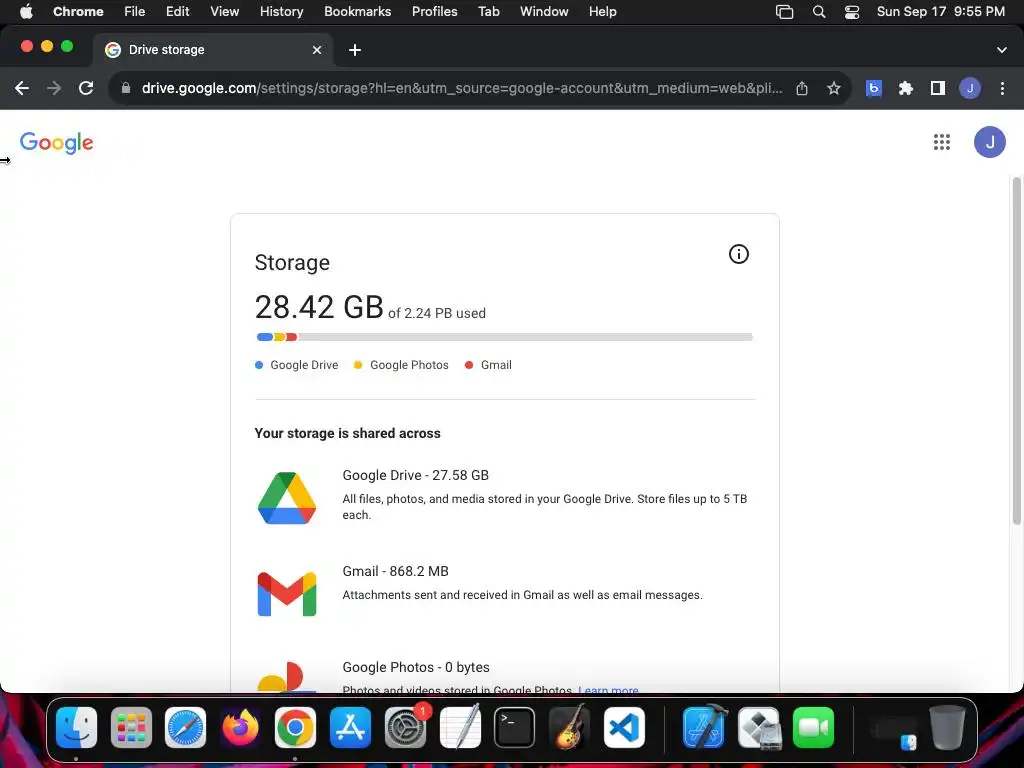The image size is (1024, 768).
Task: Click the Google logo
Action: 57,142
